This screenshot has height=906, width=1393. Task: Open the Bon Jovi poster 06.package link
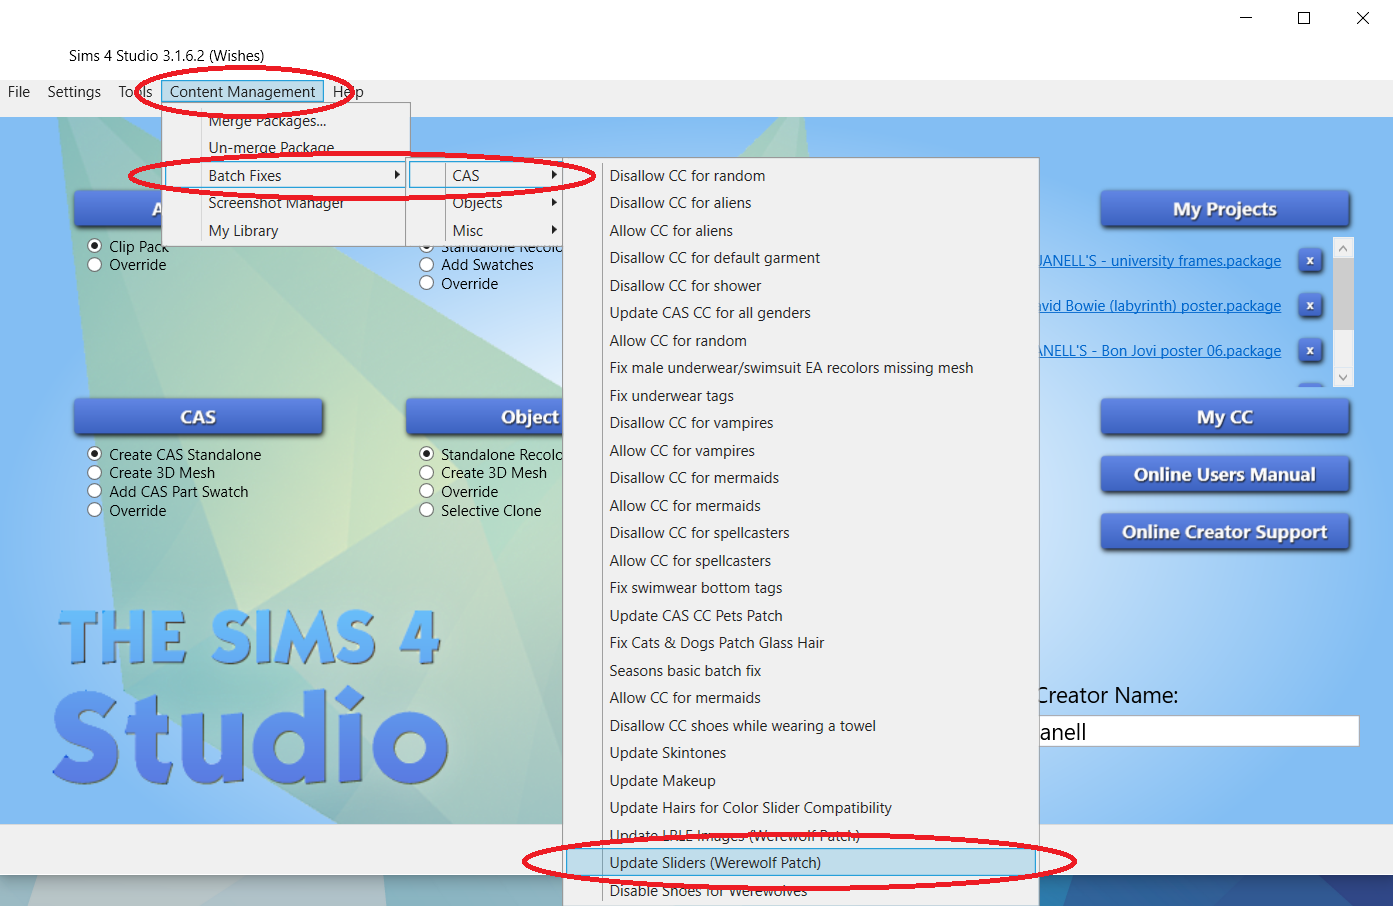tap(1160, 351)
